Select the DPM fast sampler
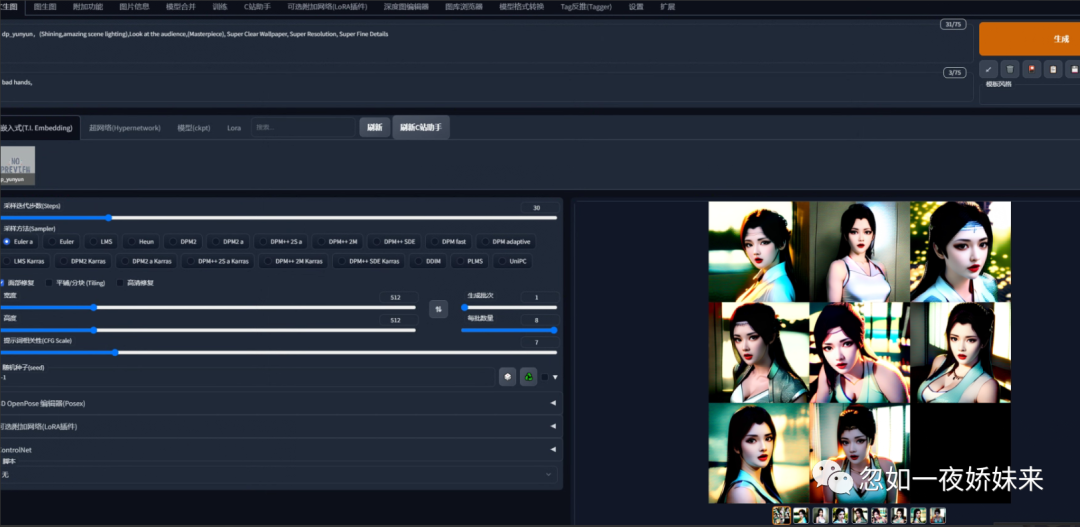Image resolution: width=1080 pixels, height=527 pixels. click(448, 242)
